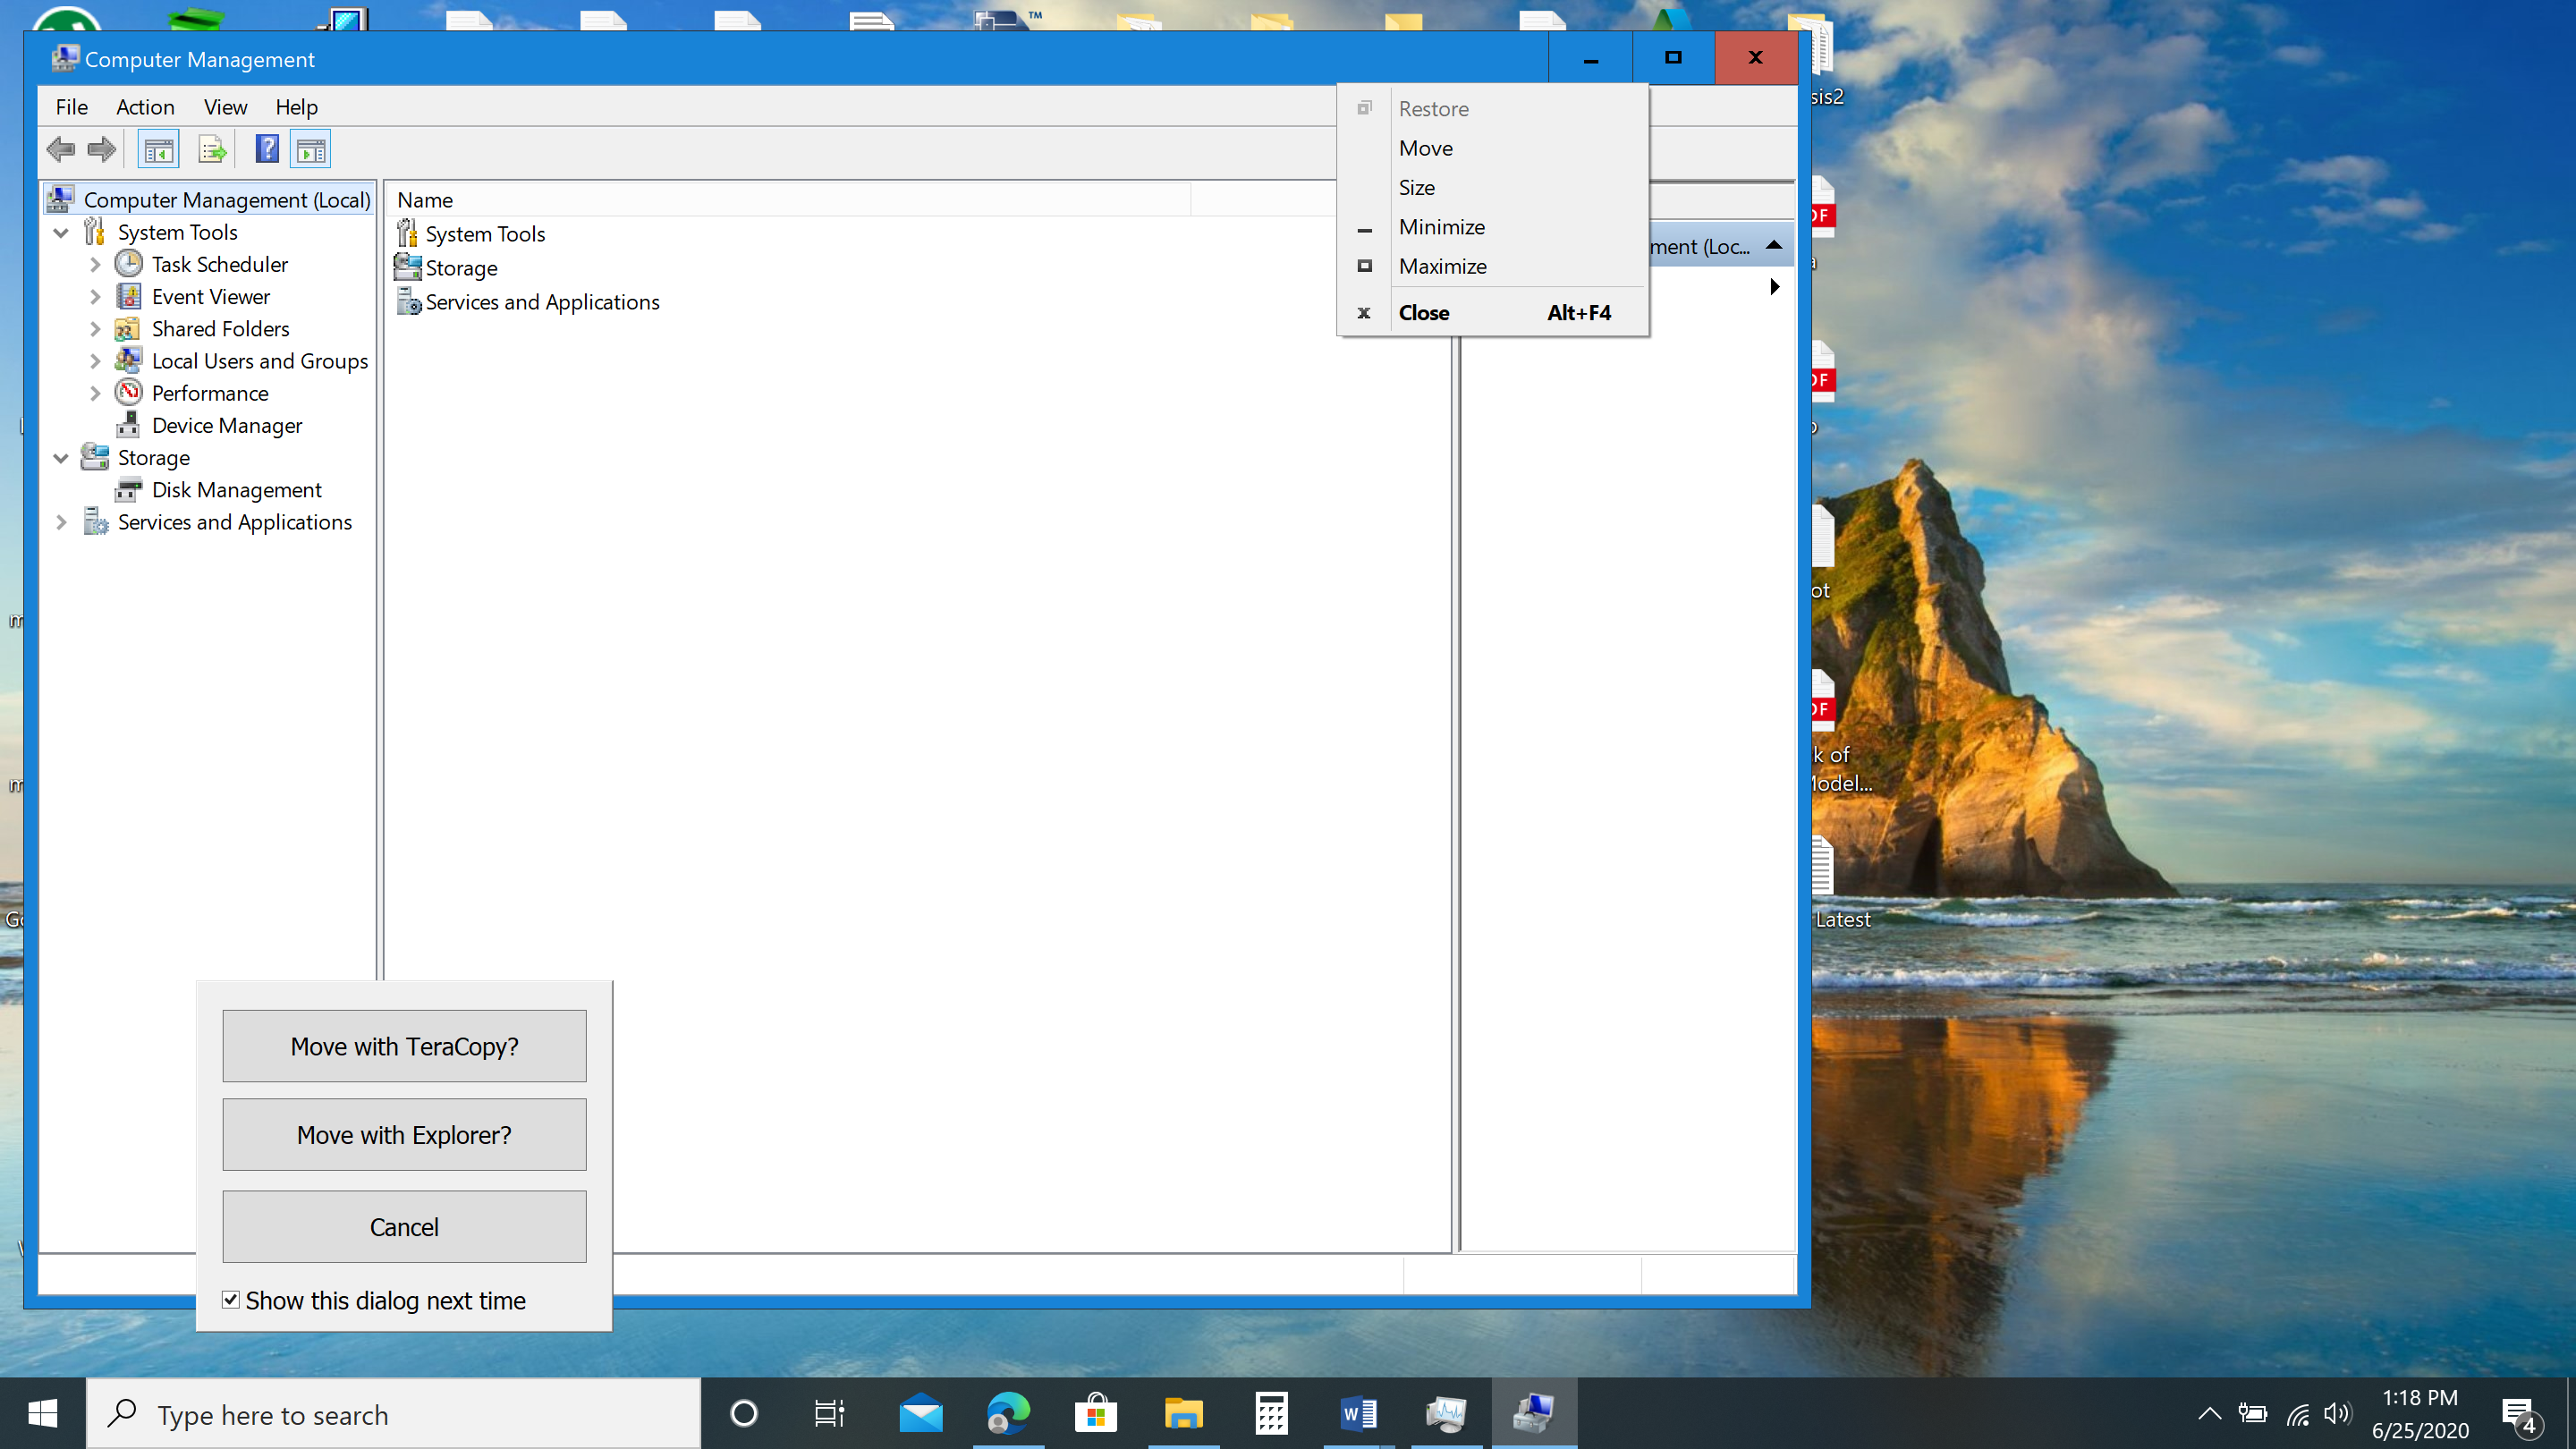Select System Tools in the Name list
The height and width of the screenshot is (1449, 2576).
point(485,234)
